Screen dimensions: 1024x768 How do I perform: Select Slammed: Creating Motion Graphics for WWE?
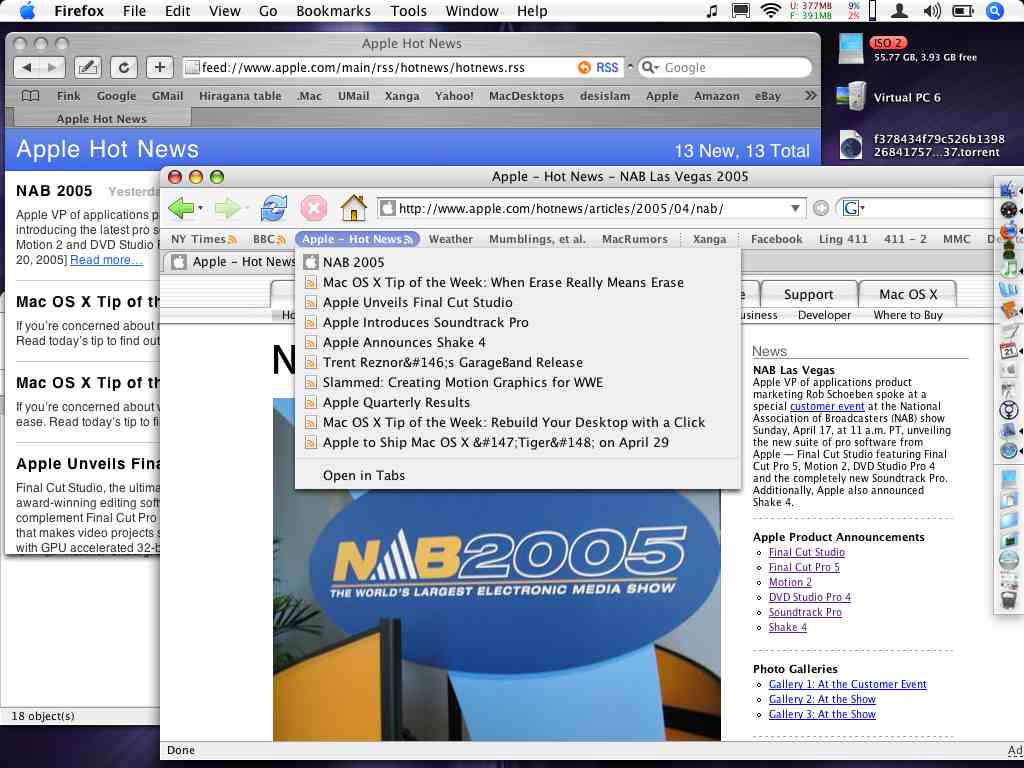518,382
